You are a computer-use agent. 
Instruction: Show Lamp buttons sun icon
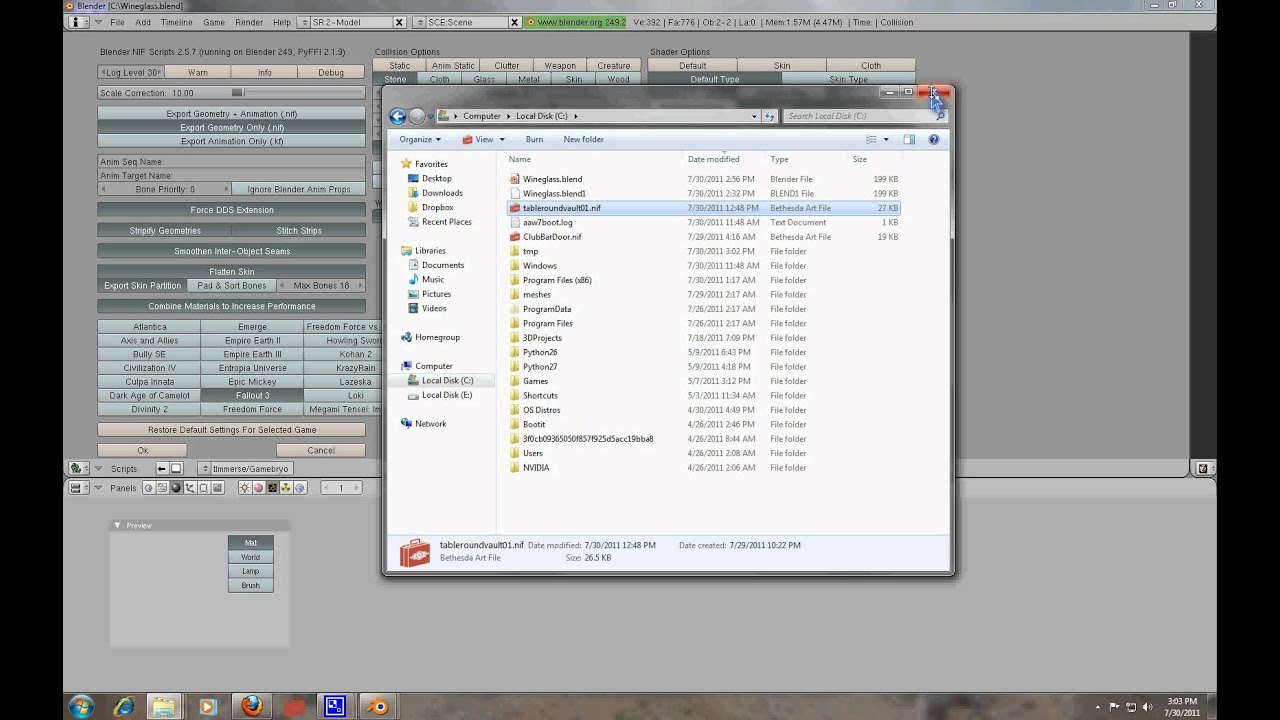click(245, 488)
